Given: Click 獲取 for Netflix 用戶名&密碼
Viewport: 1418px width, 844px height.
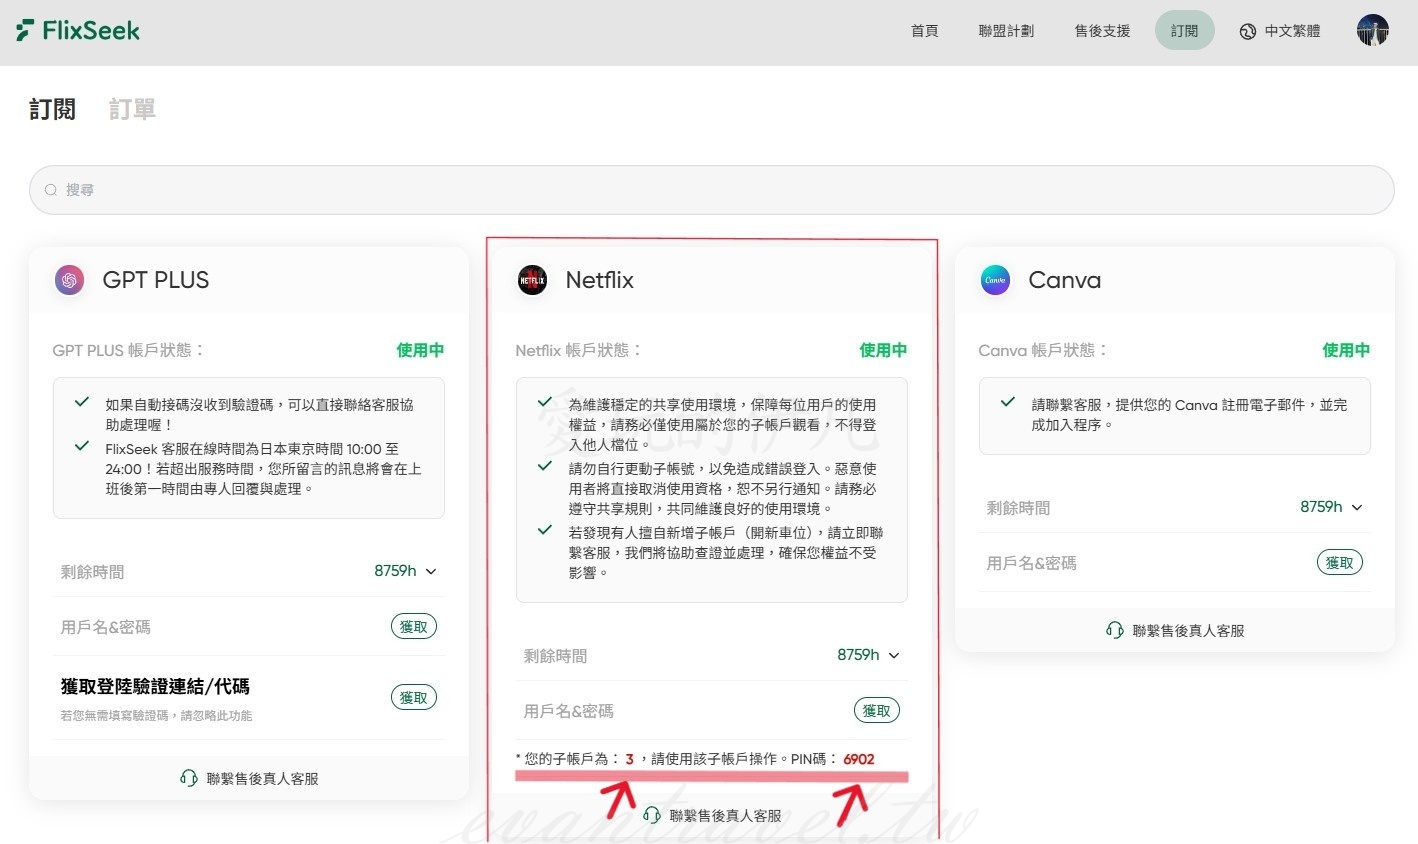Looking at the screenshot, I should [x=876, y=711].
